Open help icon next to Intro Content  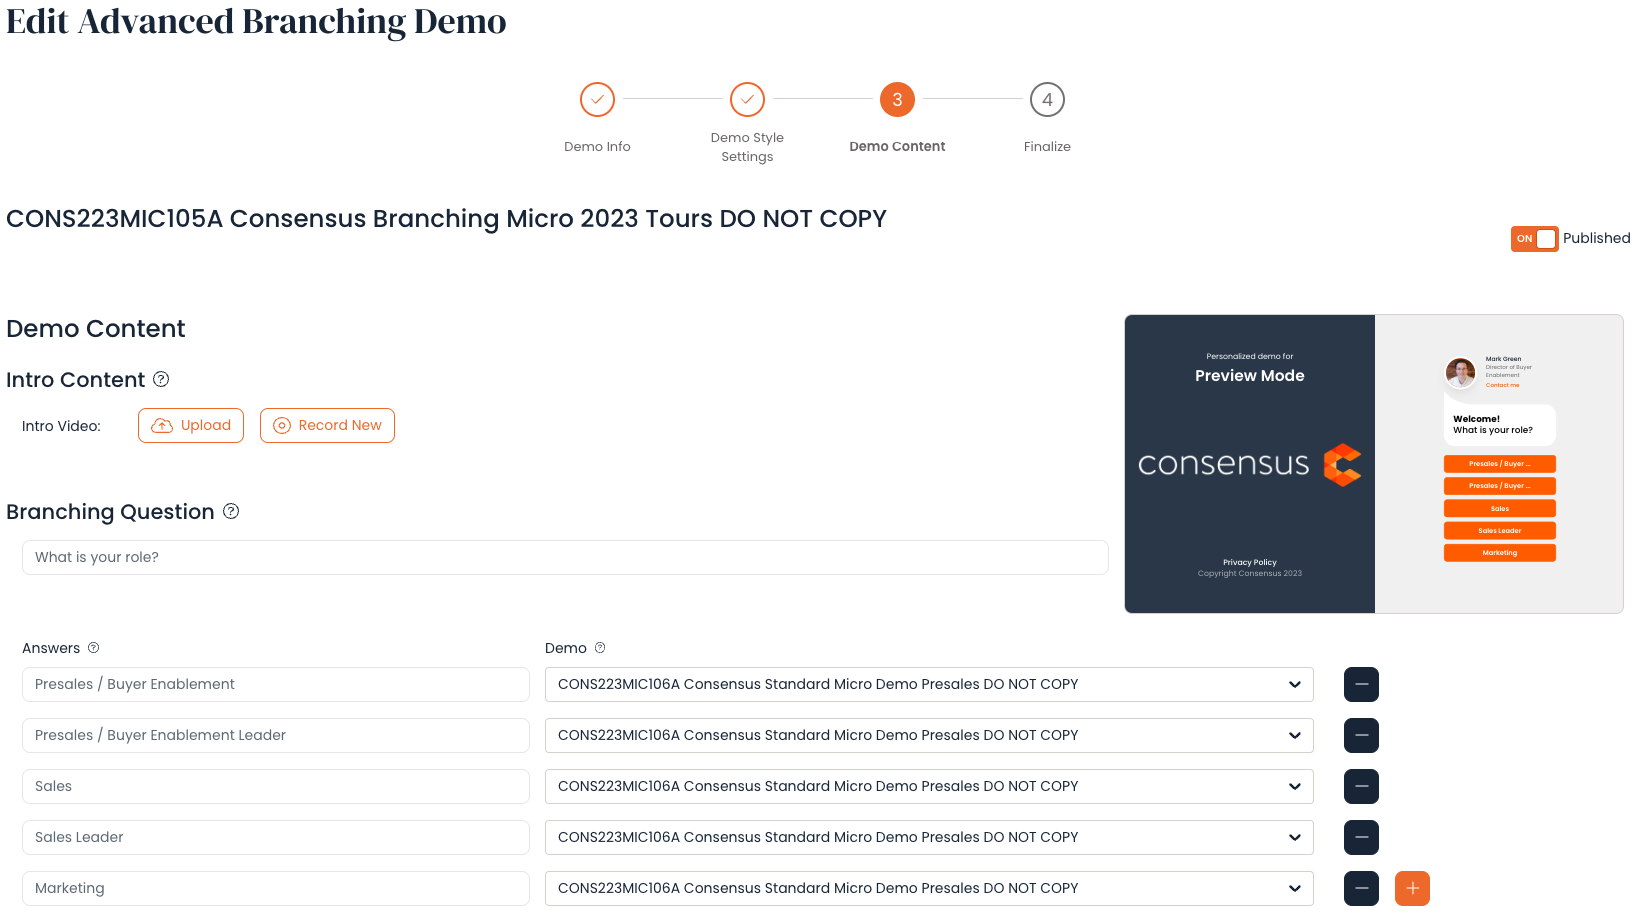pos(161,379)
